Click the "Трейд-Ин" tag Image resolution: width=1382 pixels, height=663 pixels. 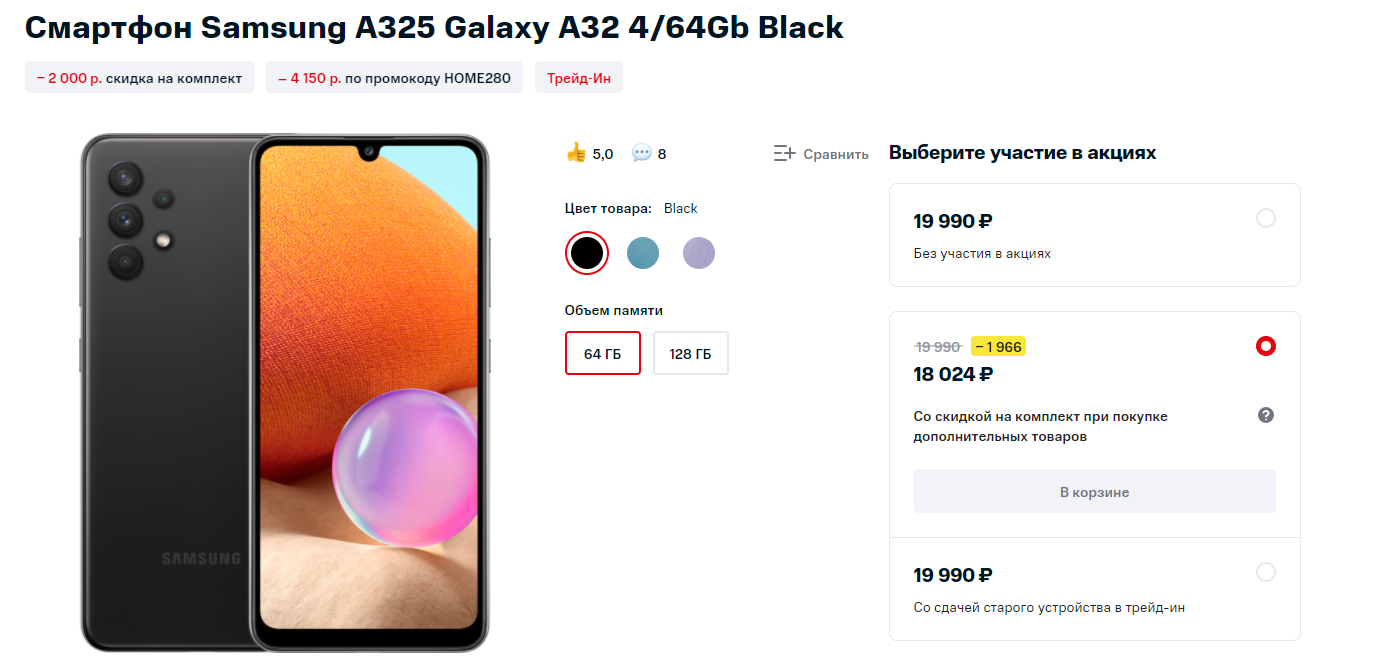tap(579, 78)
